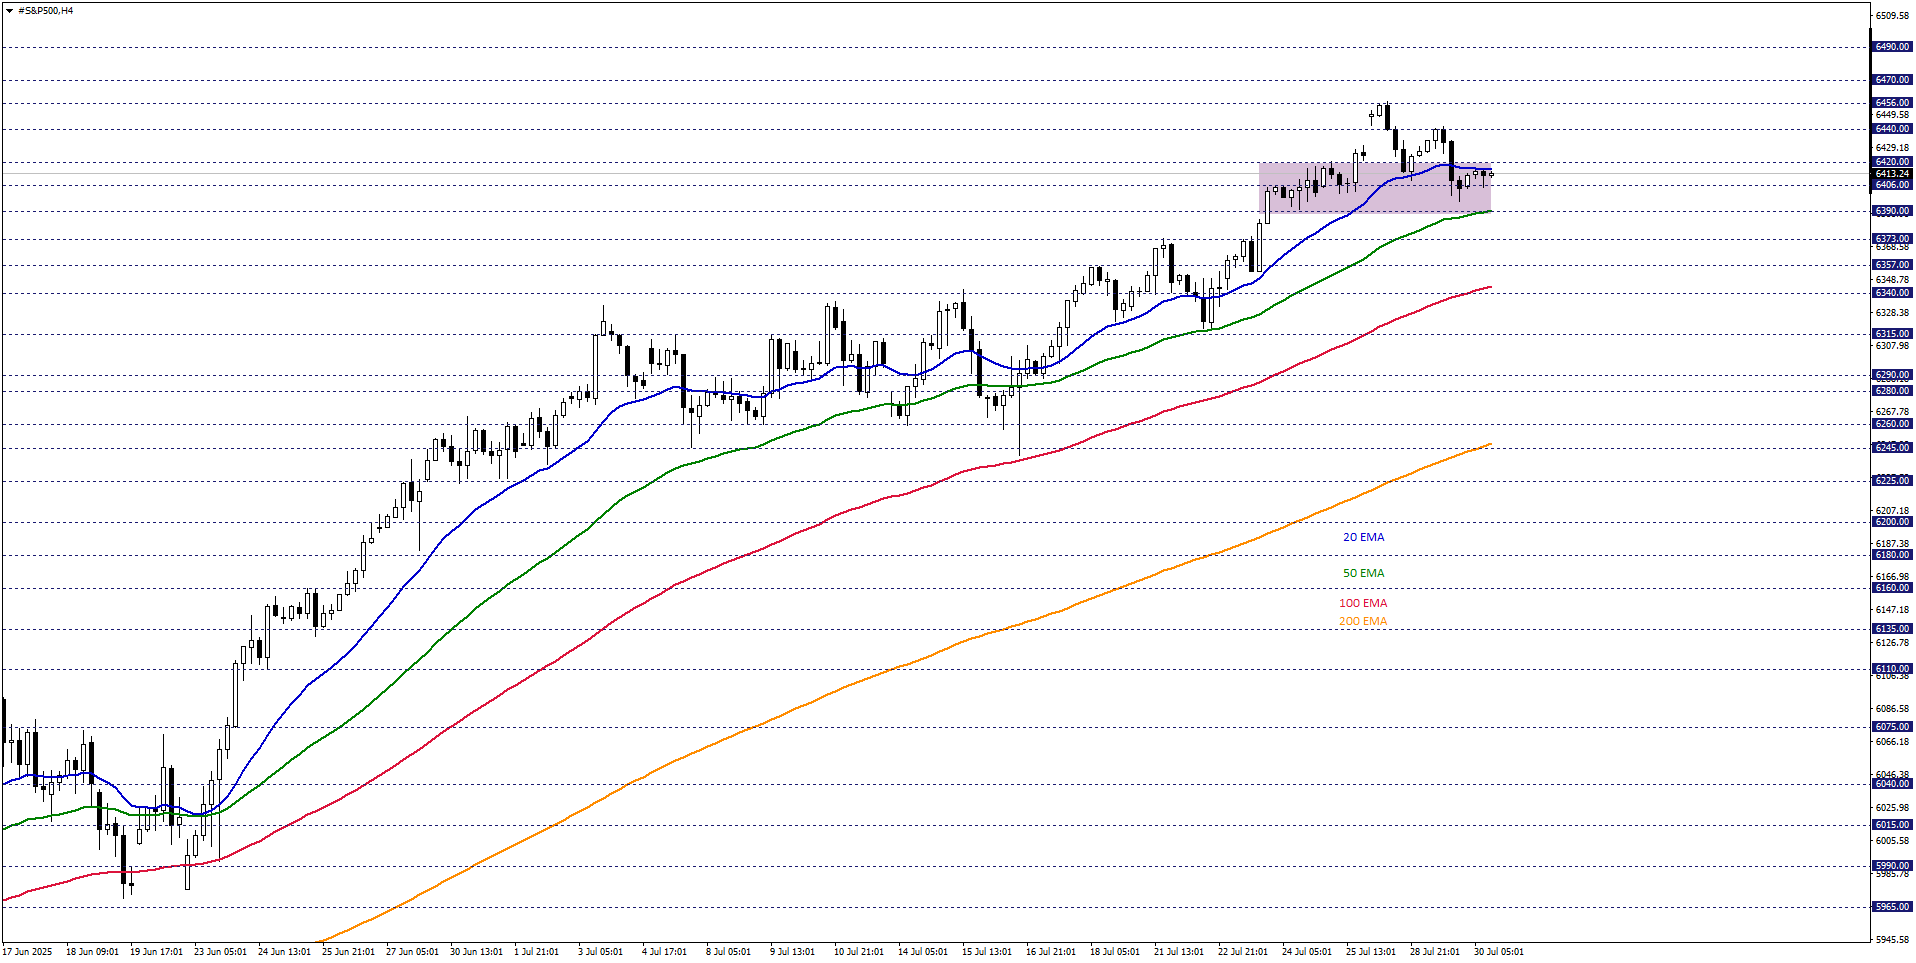Click the 16 Jul 21:01 time axis label
The width and height of the screenshot is (1916, 963).
coord(1051,952)
